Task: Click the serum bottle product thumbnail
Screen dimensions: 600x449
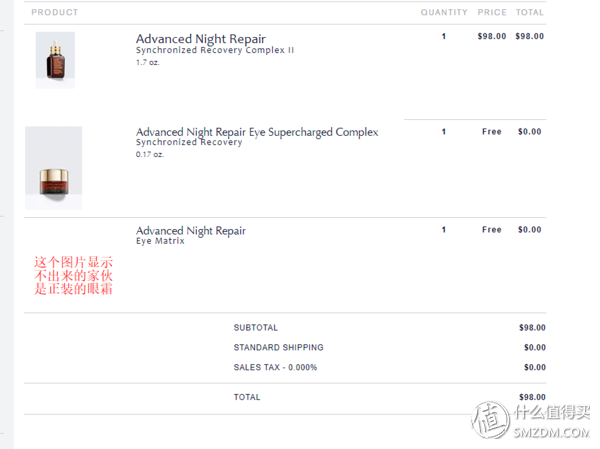Action: [55, 60]
